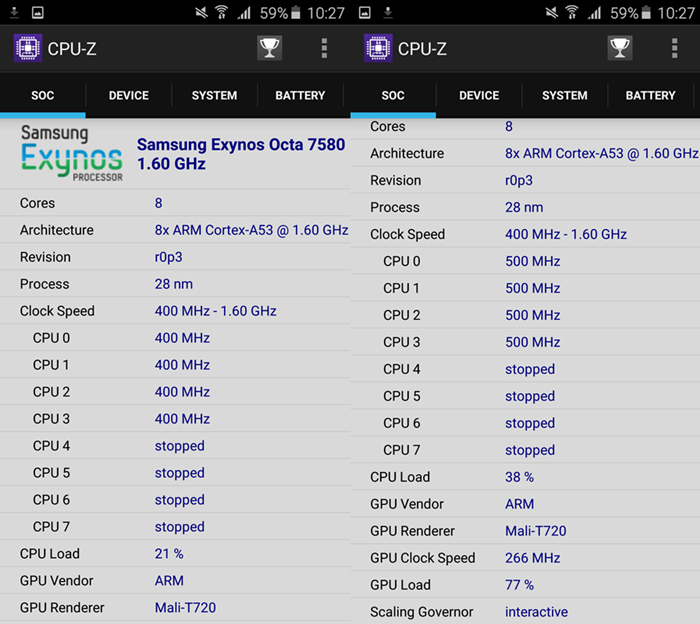This screenshot has width=700, height=624.
Task: Tap the Clock Speed row in left screenshot
Action: [175, 311]
